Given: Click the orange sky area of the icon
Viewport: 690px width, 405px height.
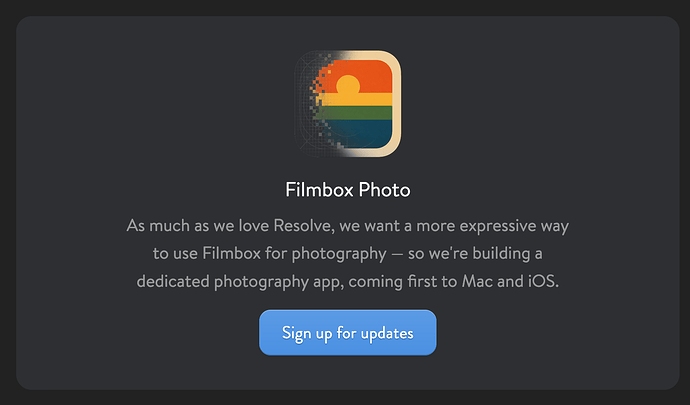Looking at the screenshot, I should [374, 74].
